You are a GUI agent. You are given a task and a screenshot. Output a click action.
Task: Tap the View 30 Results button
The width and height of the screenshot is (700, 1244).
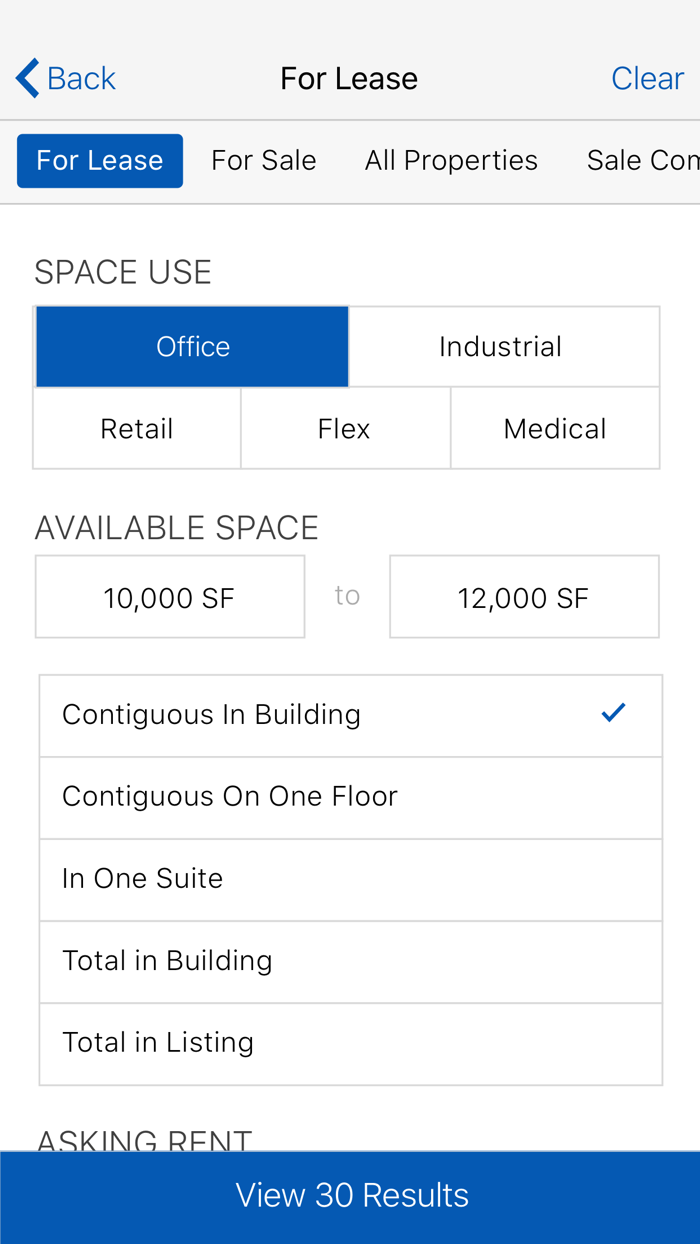[350, 1196]
